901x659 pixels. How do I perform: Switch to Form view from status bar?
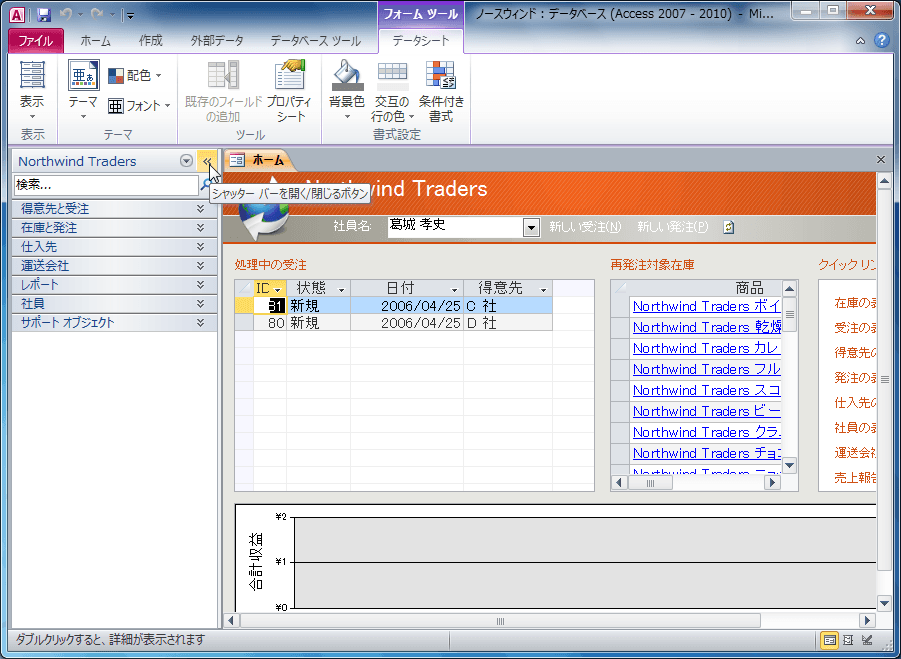pyautogui.click(x=829, y=640)
